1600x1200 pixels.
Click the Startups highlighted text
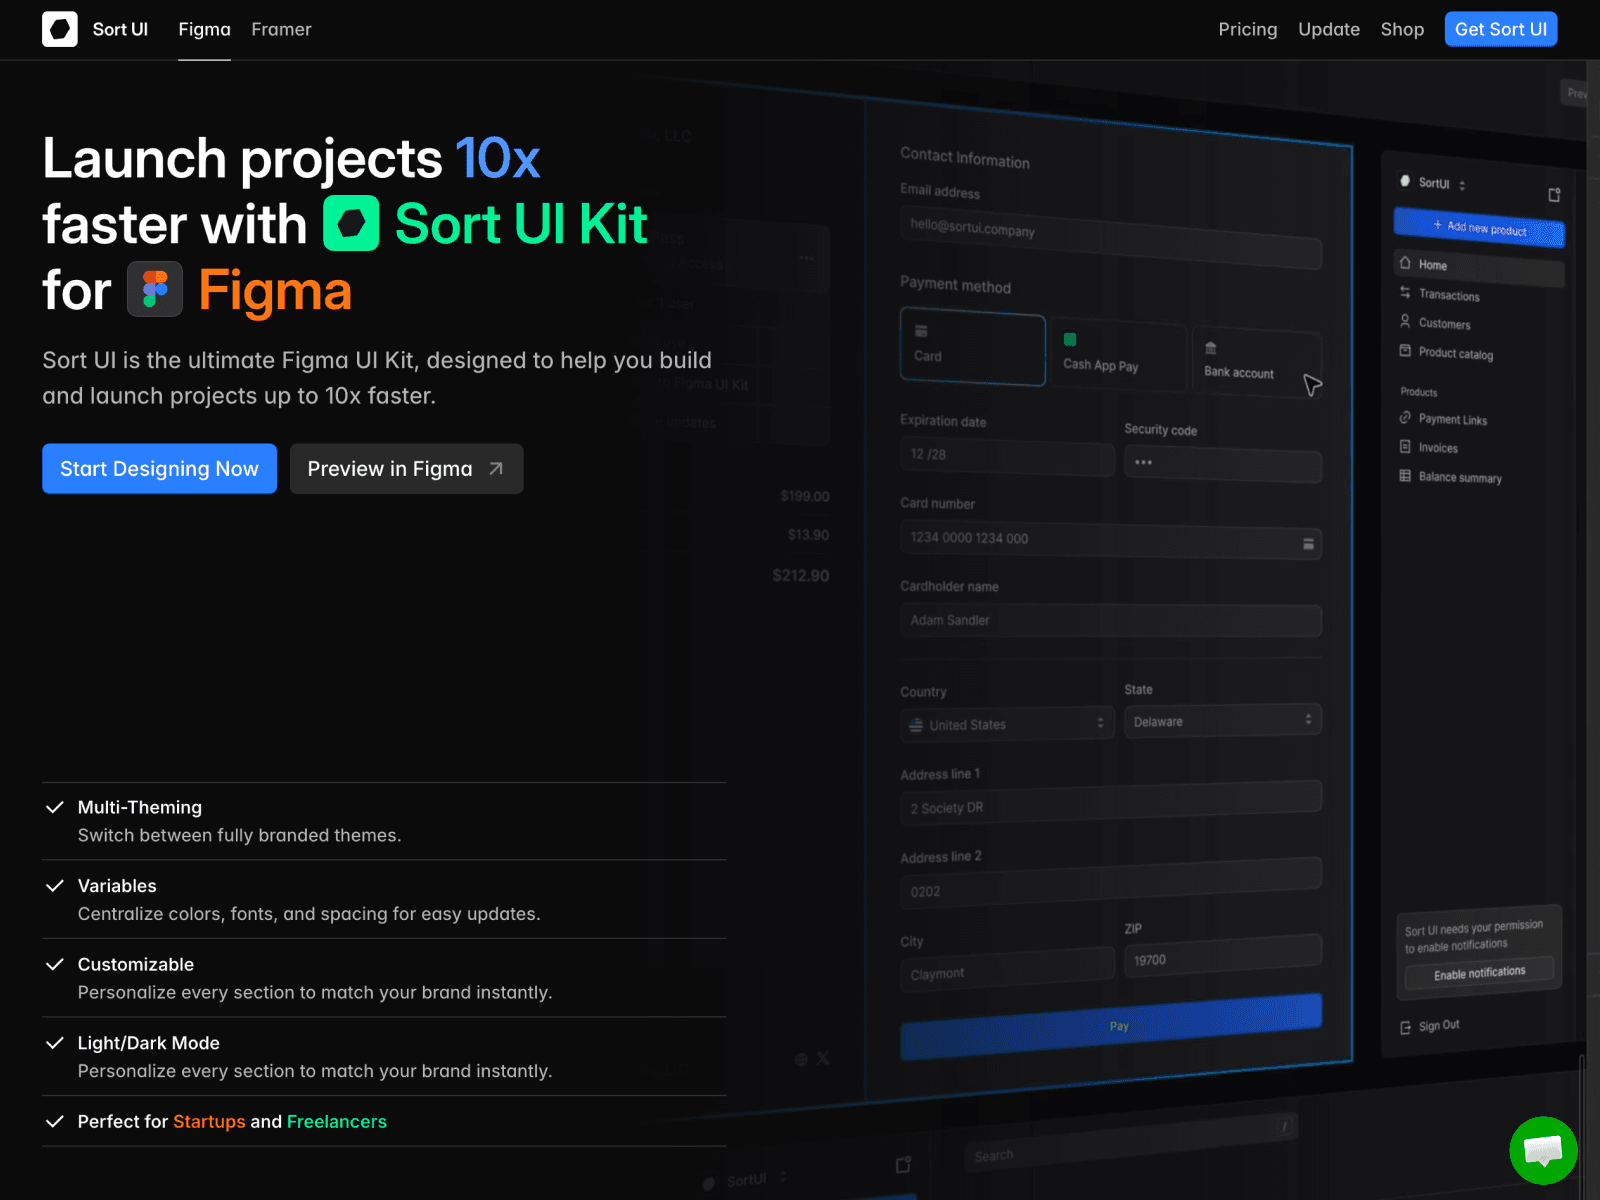(x=209, y=1121)
